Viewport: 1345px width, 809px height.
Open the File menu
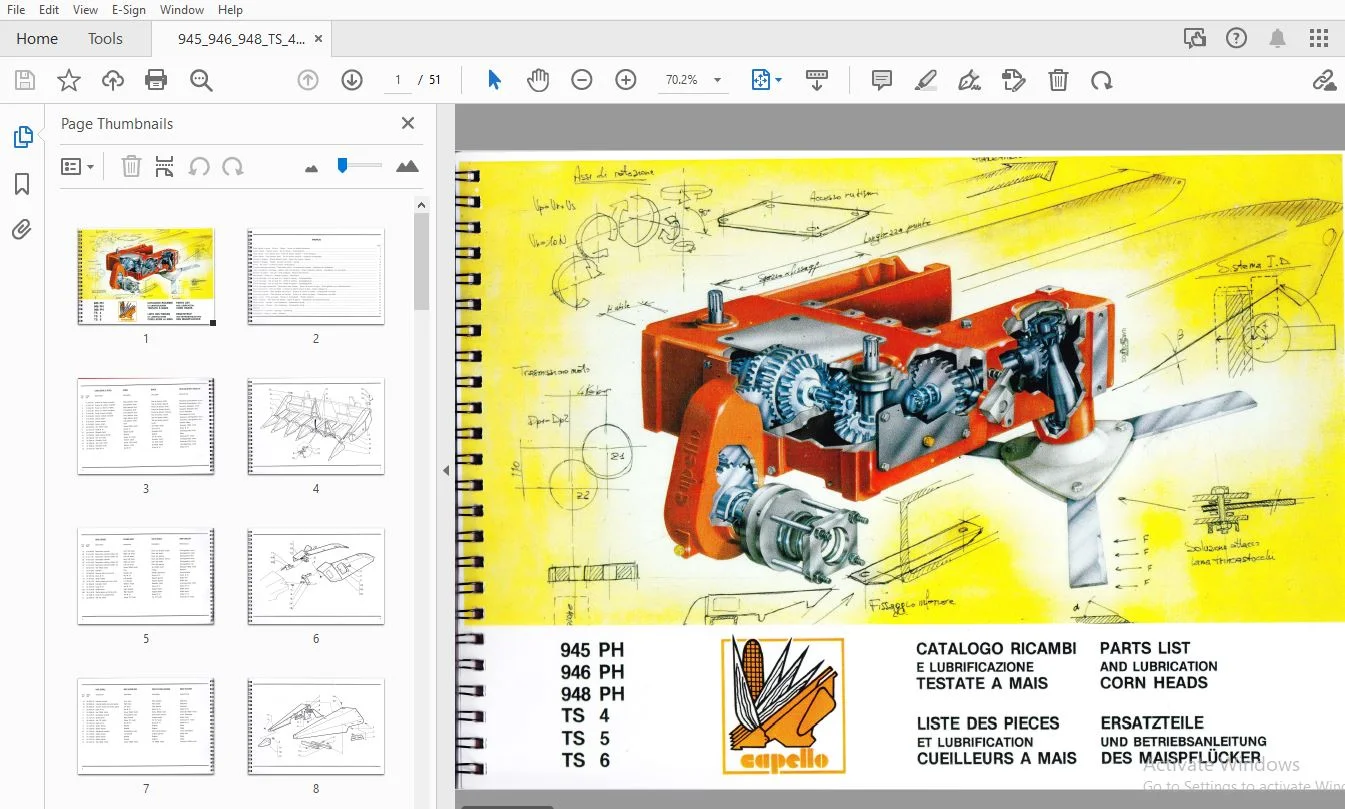(16, 9)
